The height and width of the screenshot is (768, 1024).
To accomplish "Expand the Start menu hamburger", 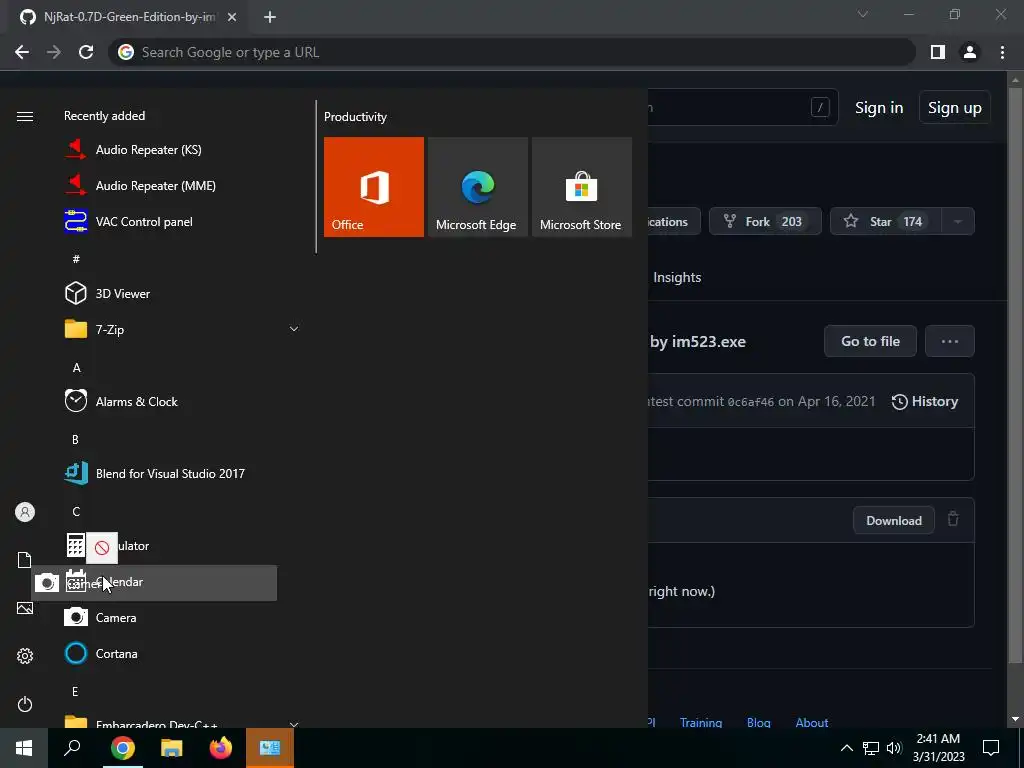I will [x=25, y=116].
